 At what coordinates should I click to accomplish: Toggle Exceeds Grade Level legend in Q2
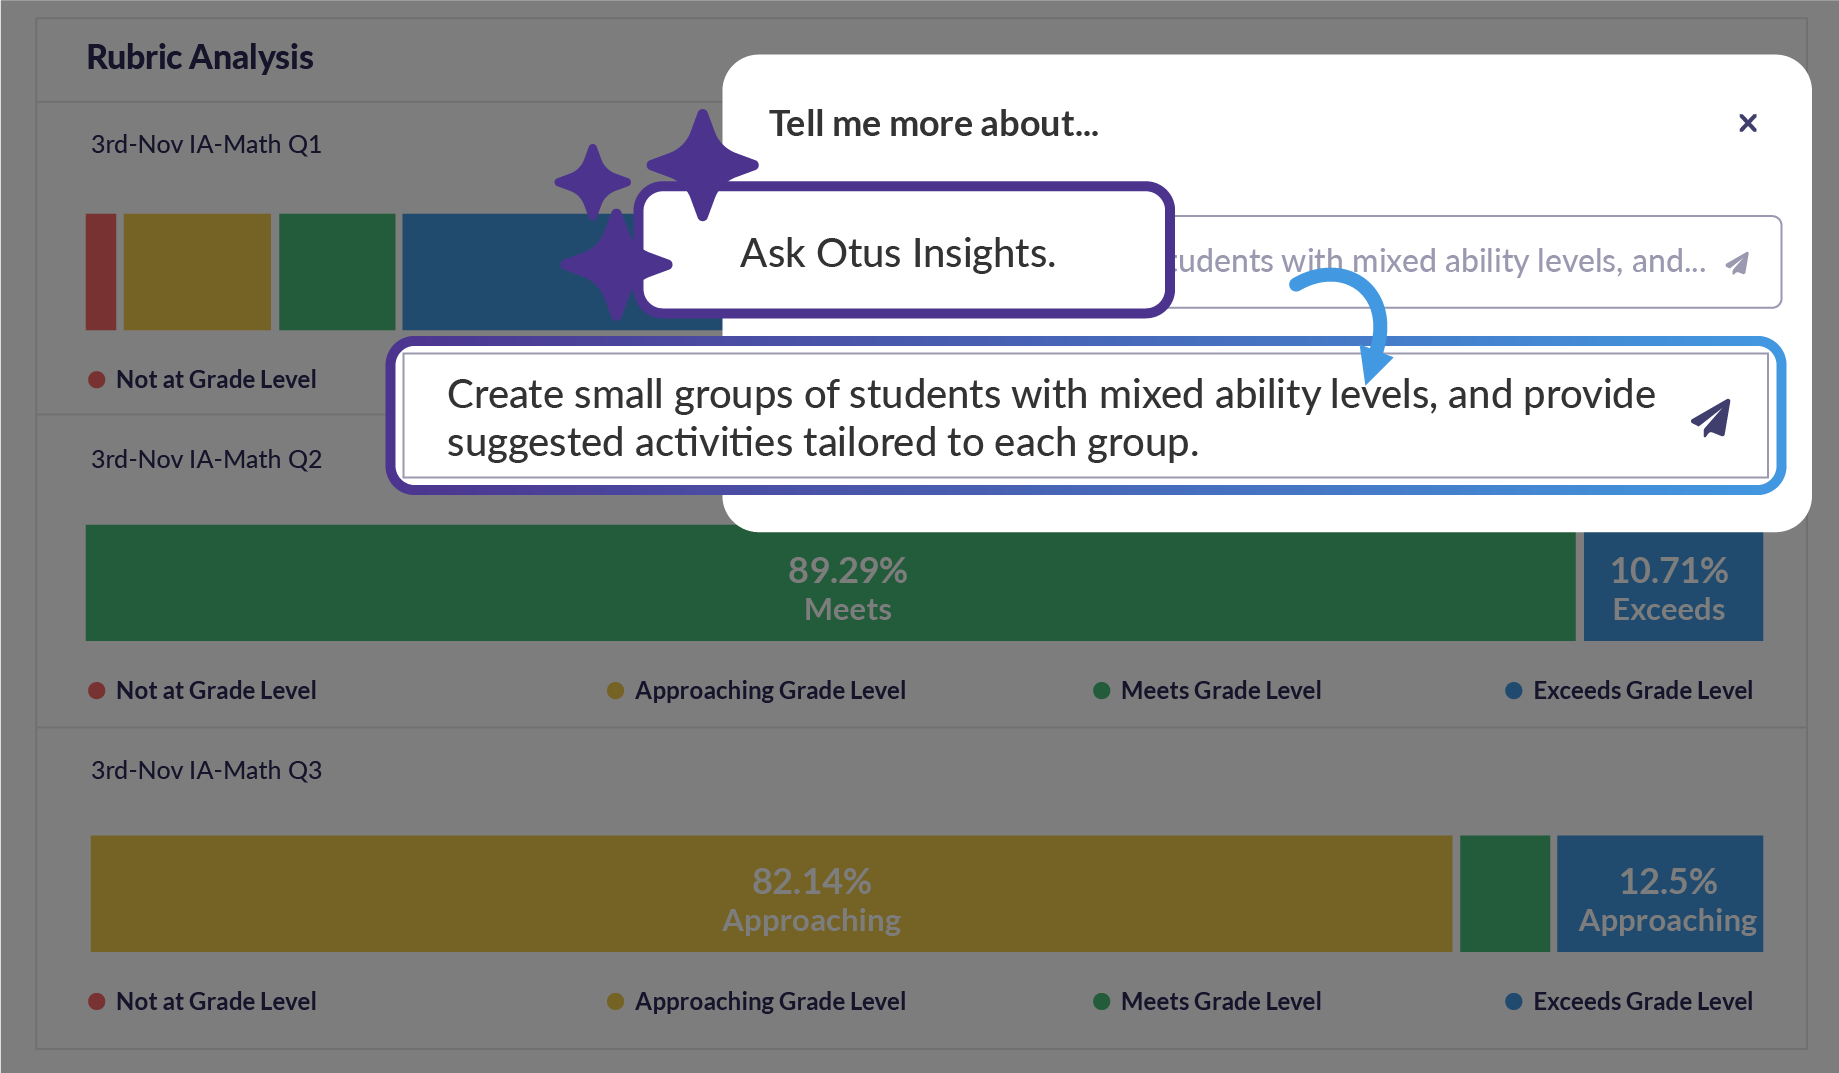click(x=1629, y=691)
